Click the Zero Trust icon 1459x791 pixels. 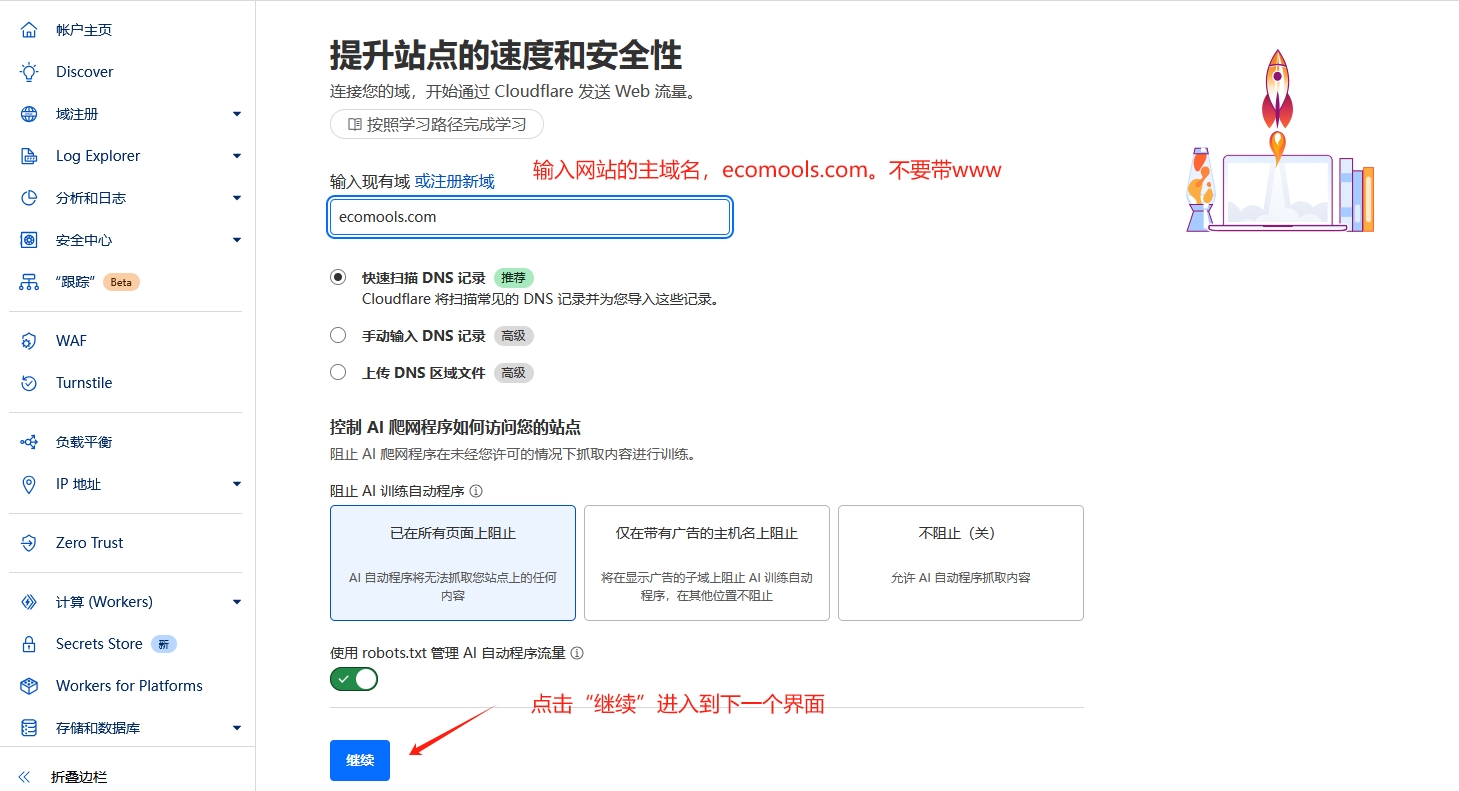point(29,543)
